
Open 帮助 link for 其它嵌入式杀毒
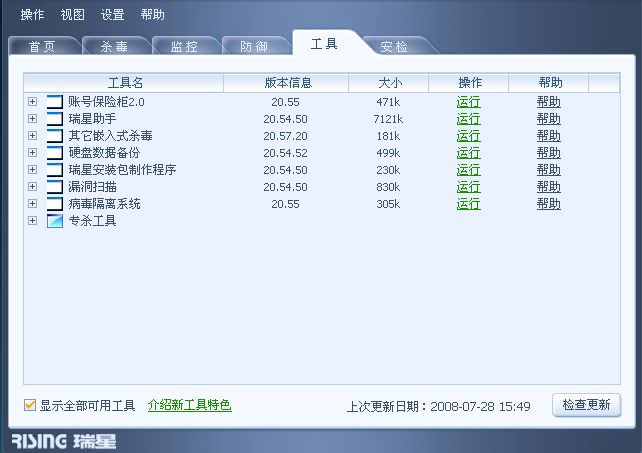[549, 136]
